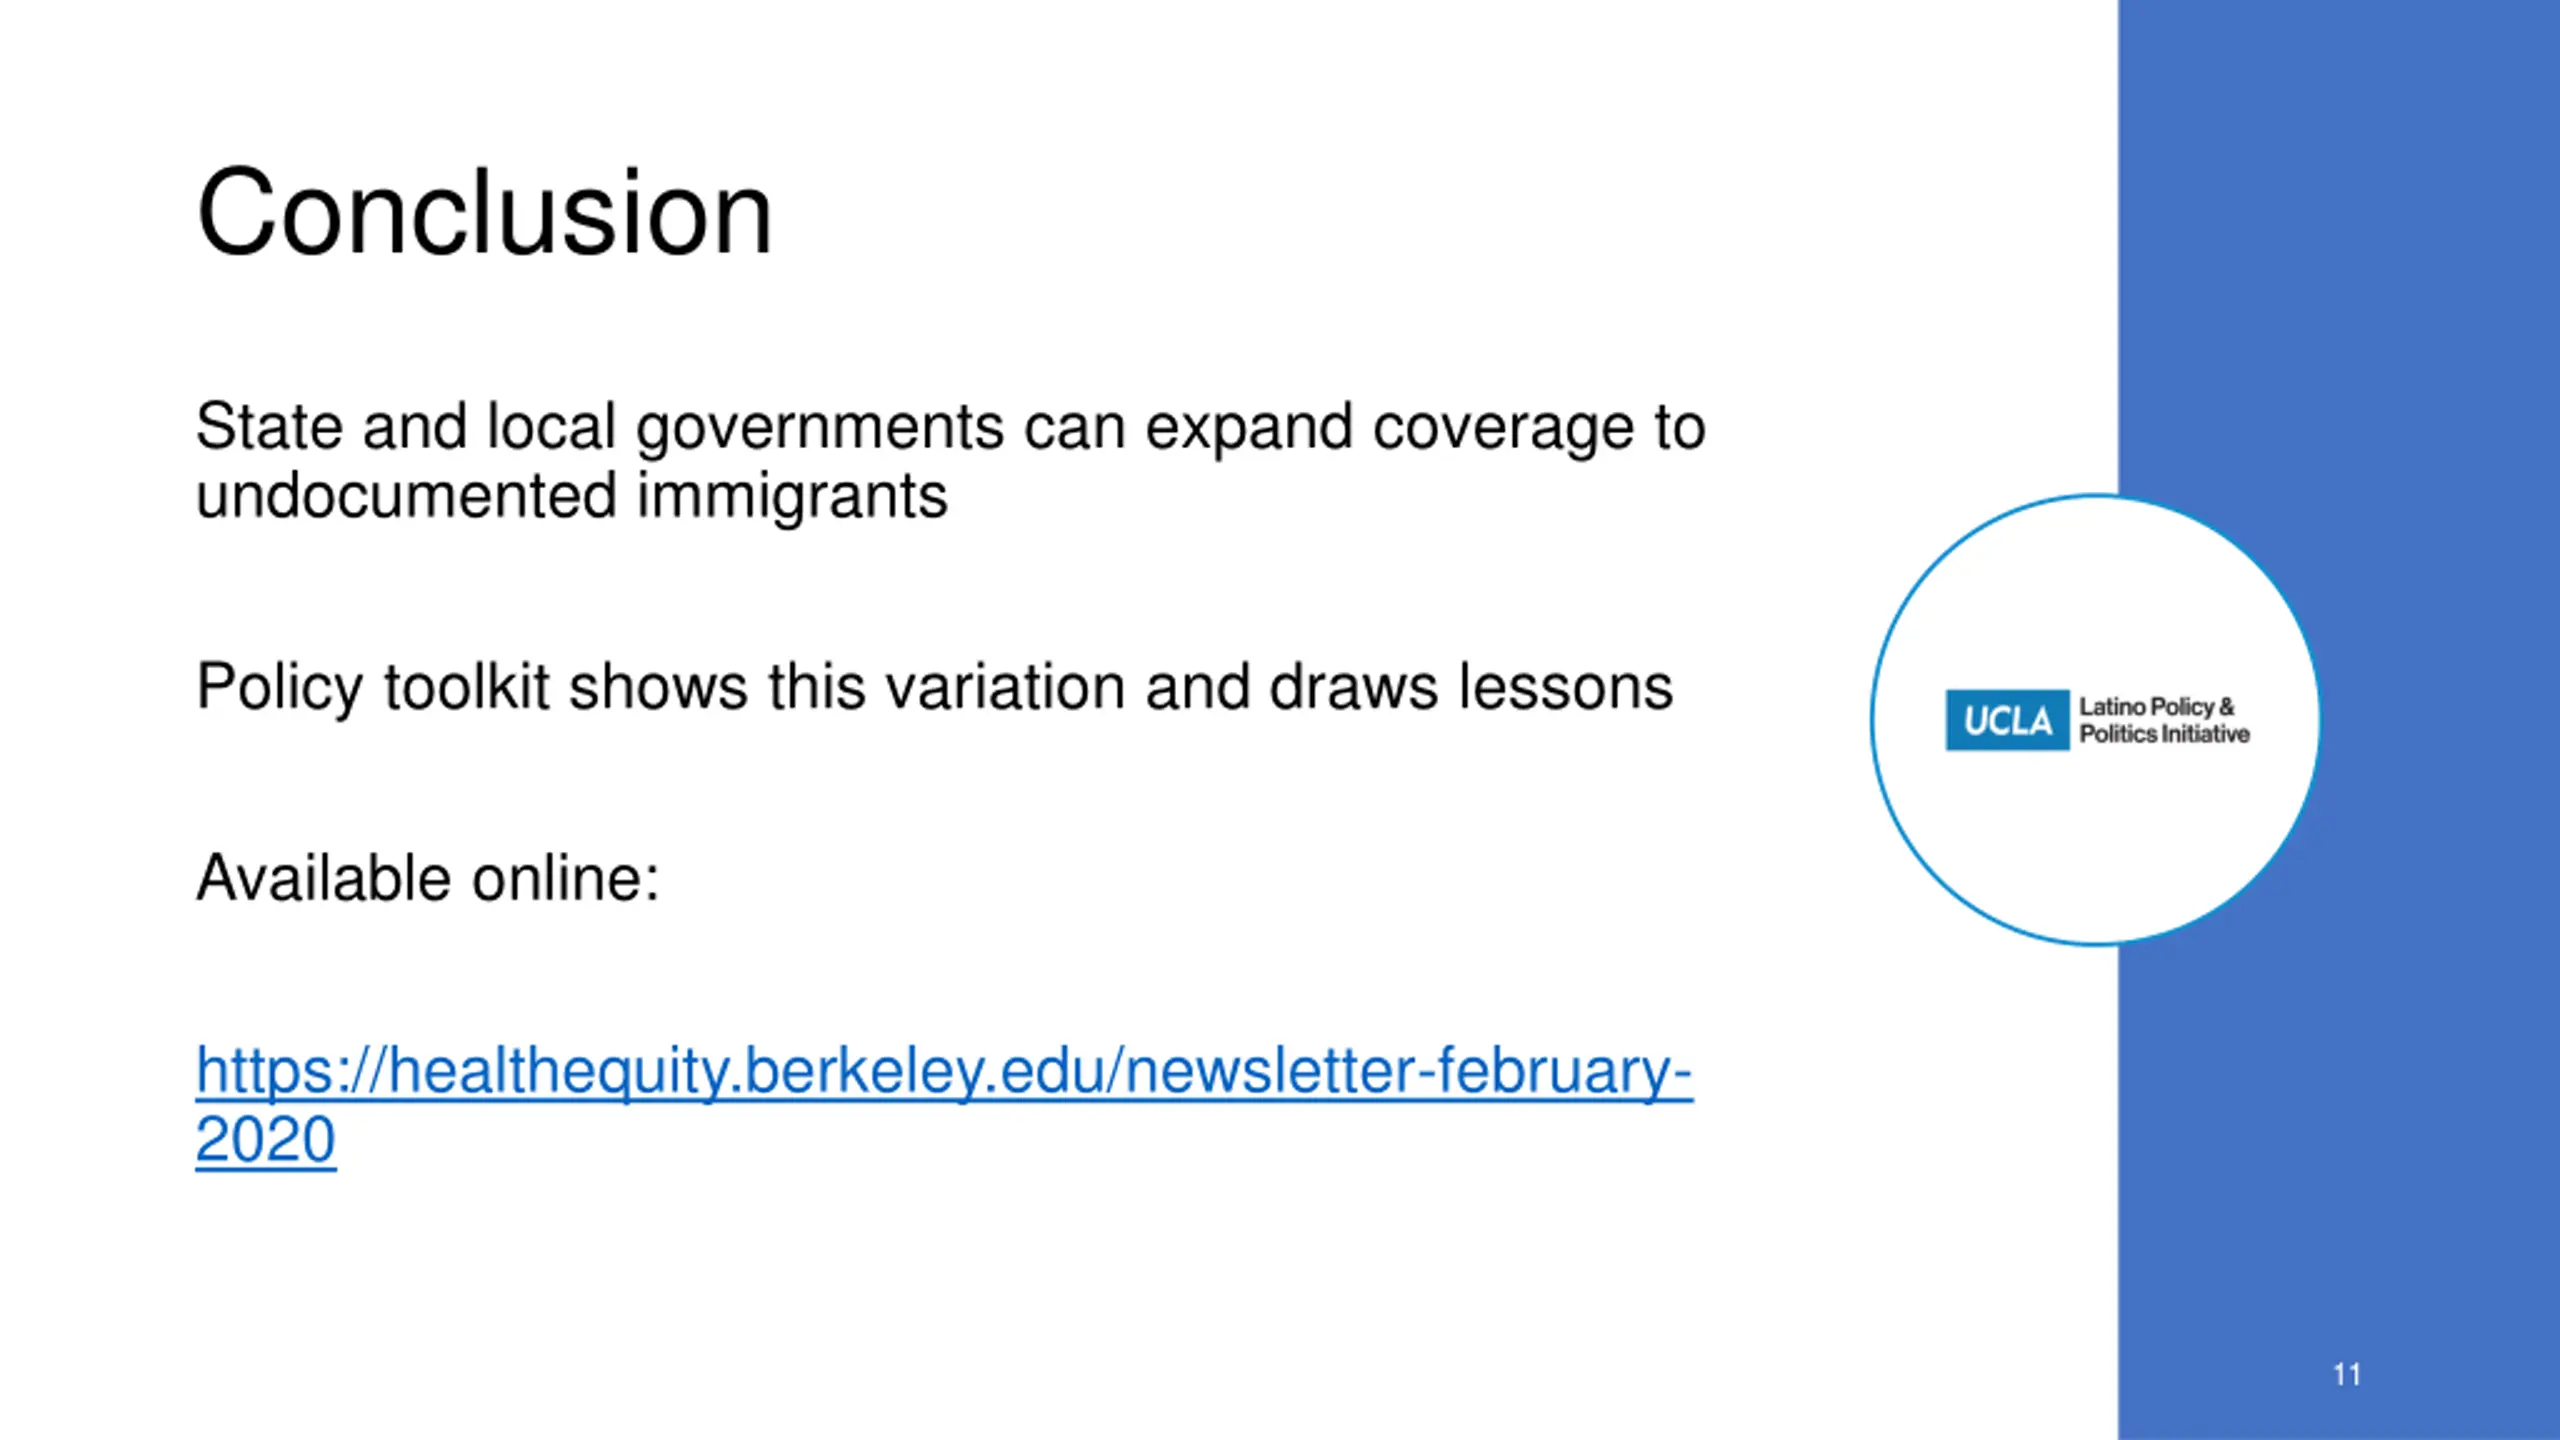Select the State and local governments line
2560x1440 pixels.
950,428
